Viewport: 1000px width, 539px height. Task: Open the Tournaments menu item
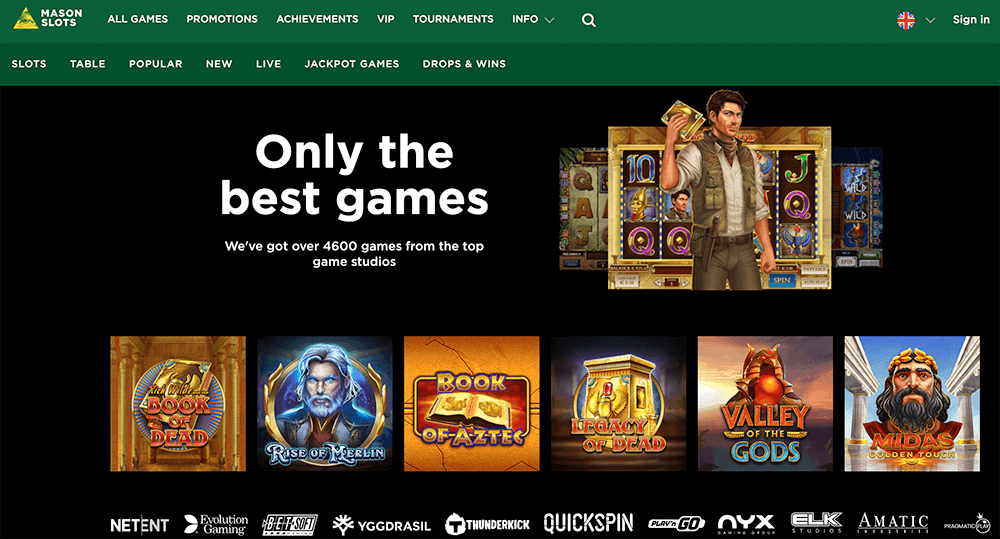tap(453, 19)
